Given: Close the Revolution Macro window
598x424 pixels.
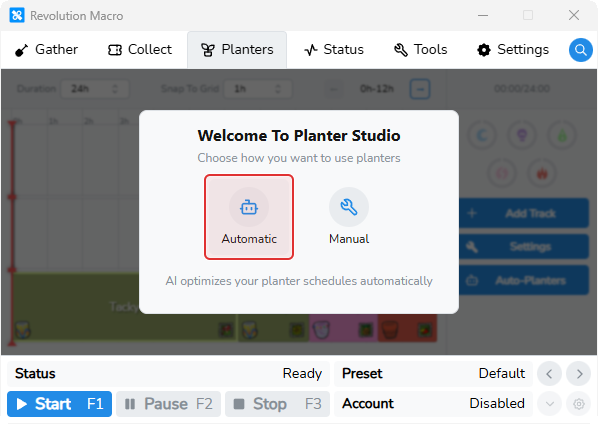Looking at the screenshot, I should (574, 15).
